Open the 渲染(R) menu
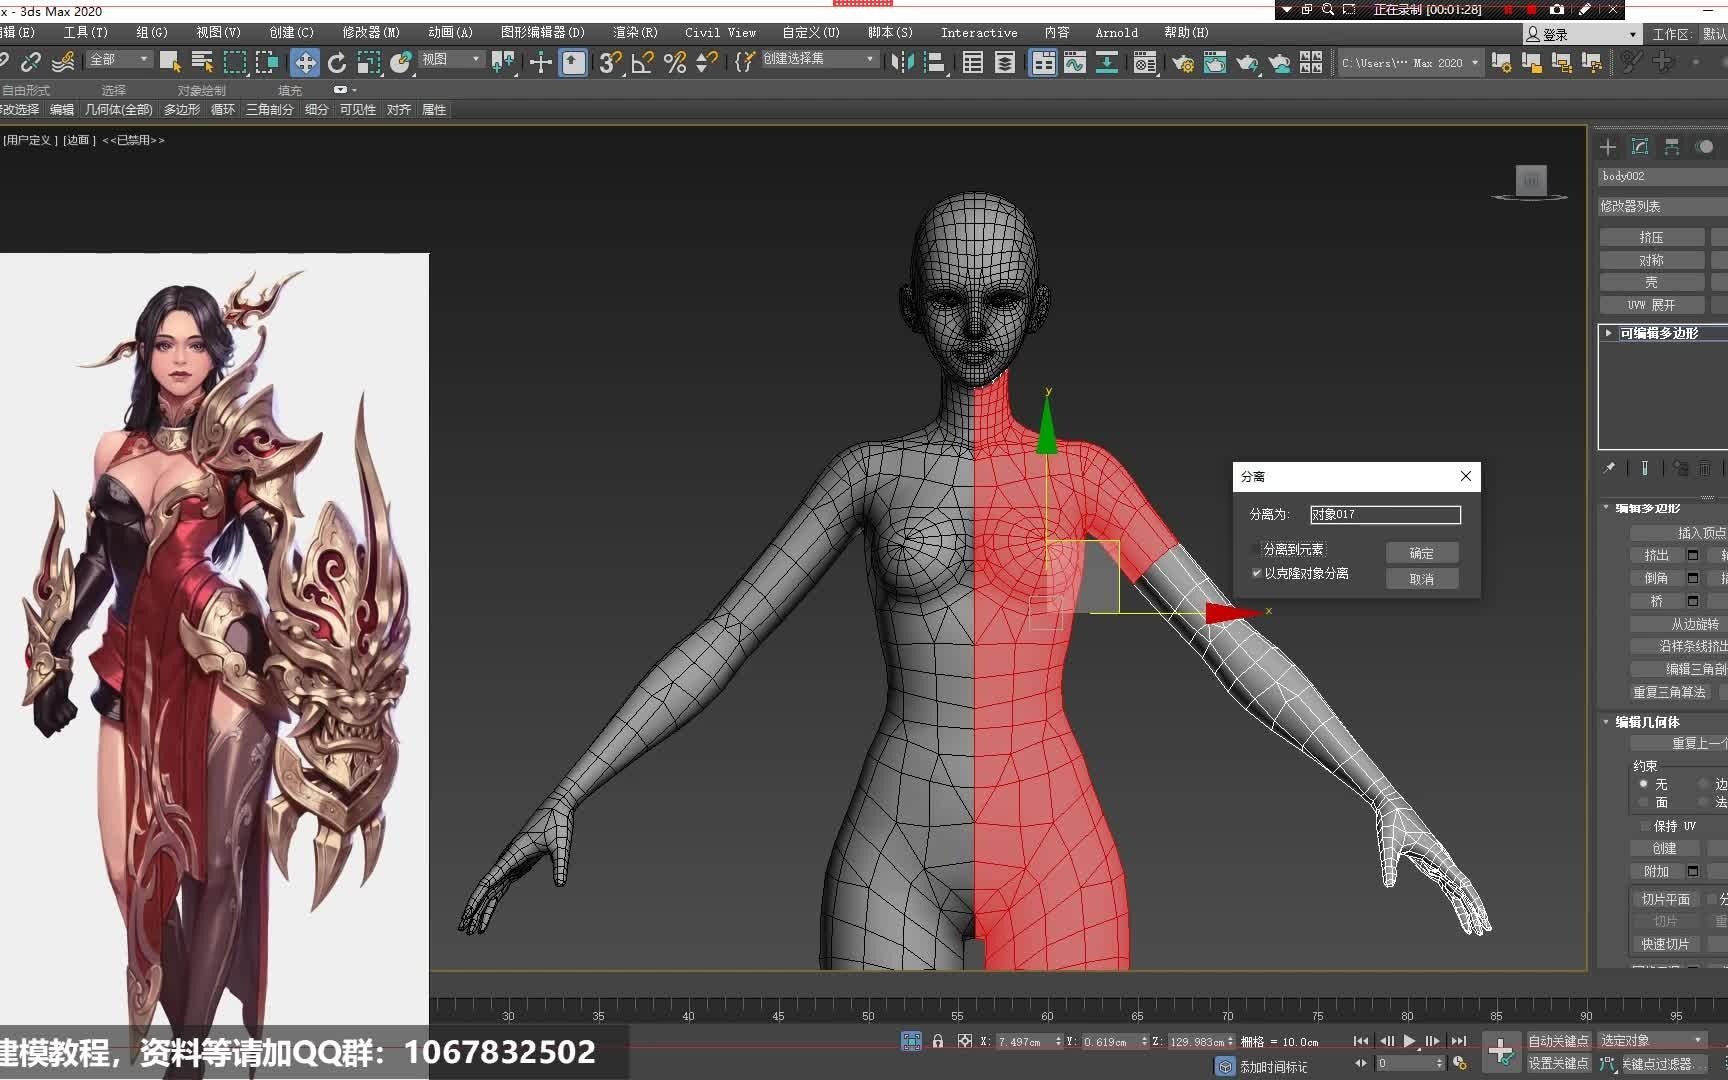 coord(635,33)
